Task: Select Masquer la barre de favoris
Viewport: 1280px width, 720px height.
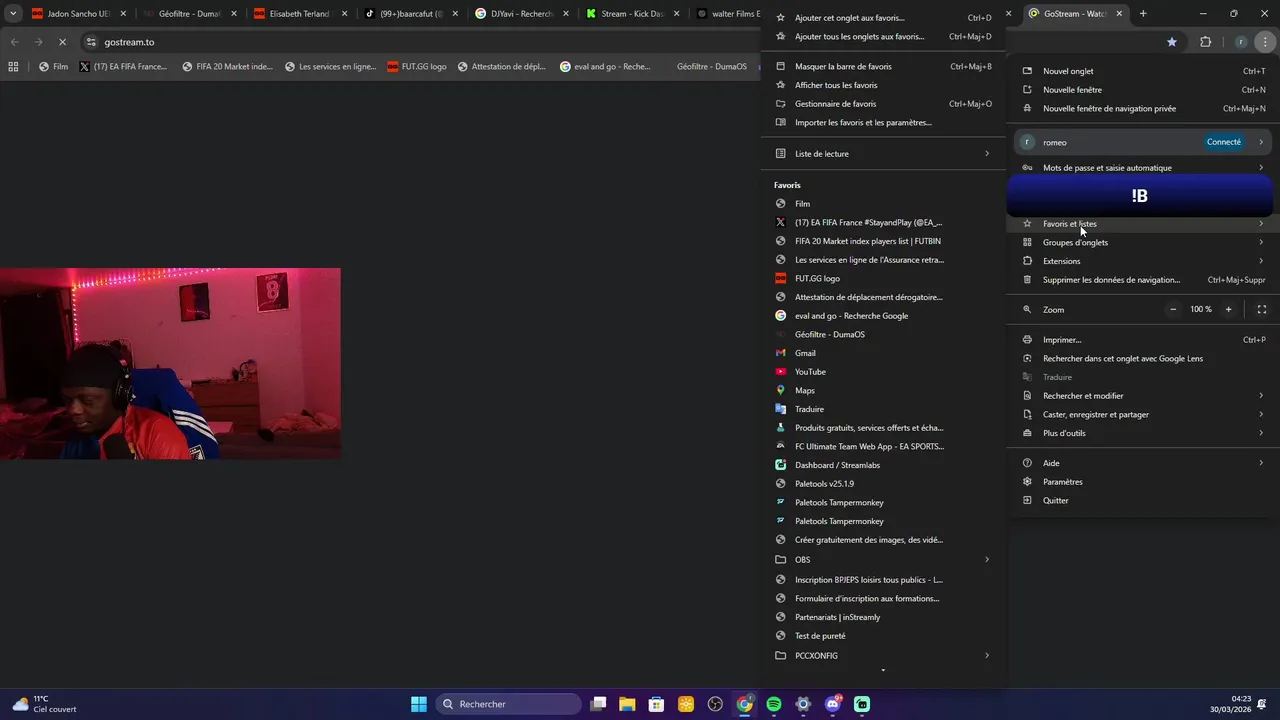Action: point(883,66)
